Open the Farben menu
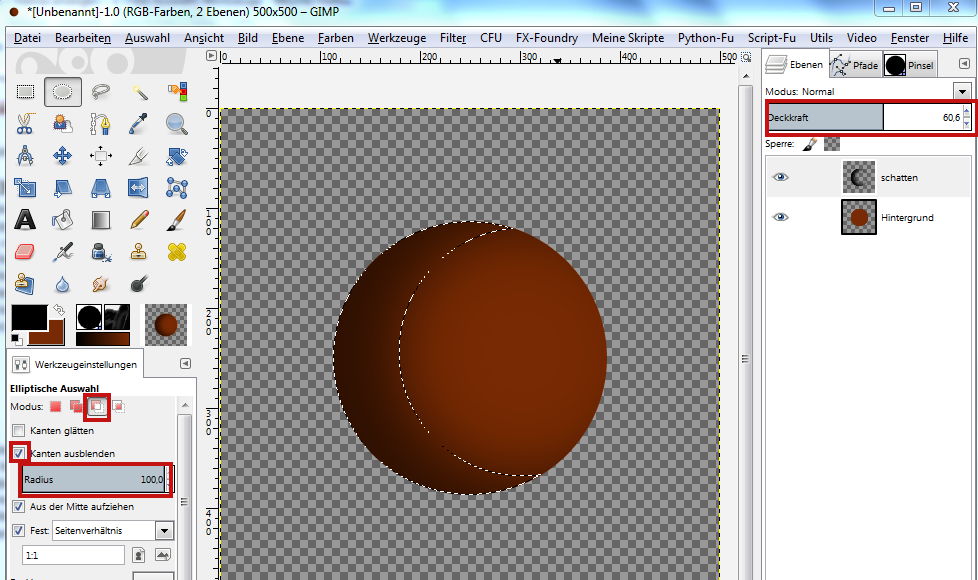The image size is (978, 580). click(x=335, y=38)
